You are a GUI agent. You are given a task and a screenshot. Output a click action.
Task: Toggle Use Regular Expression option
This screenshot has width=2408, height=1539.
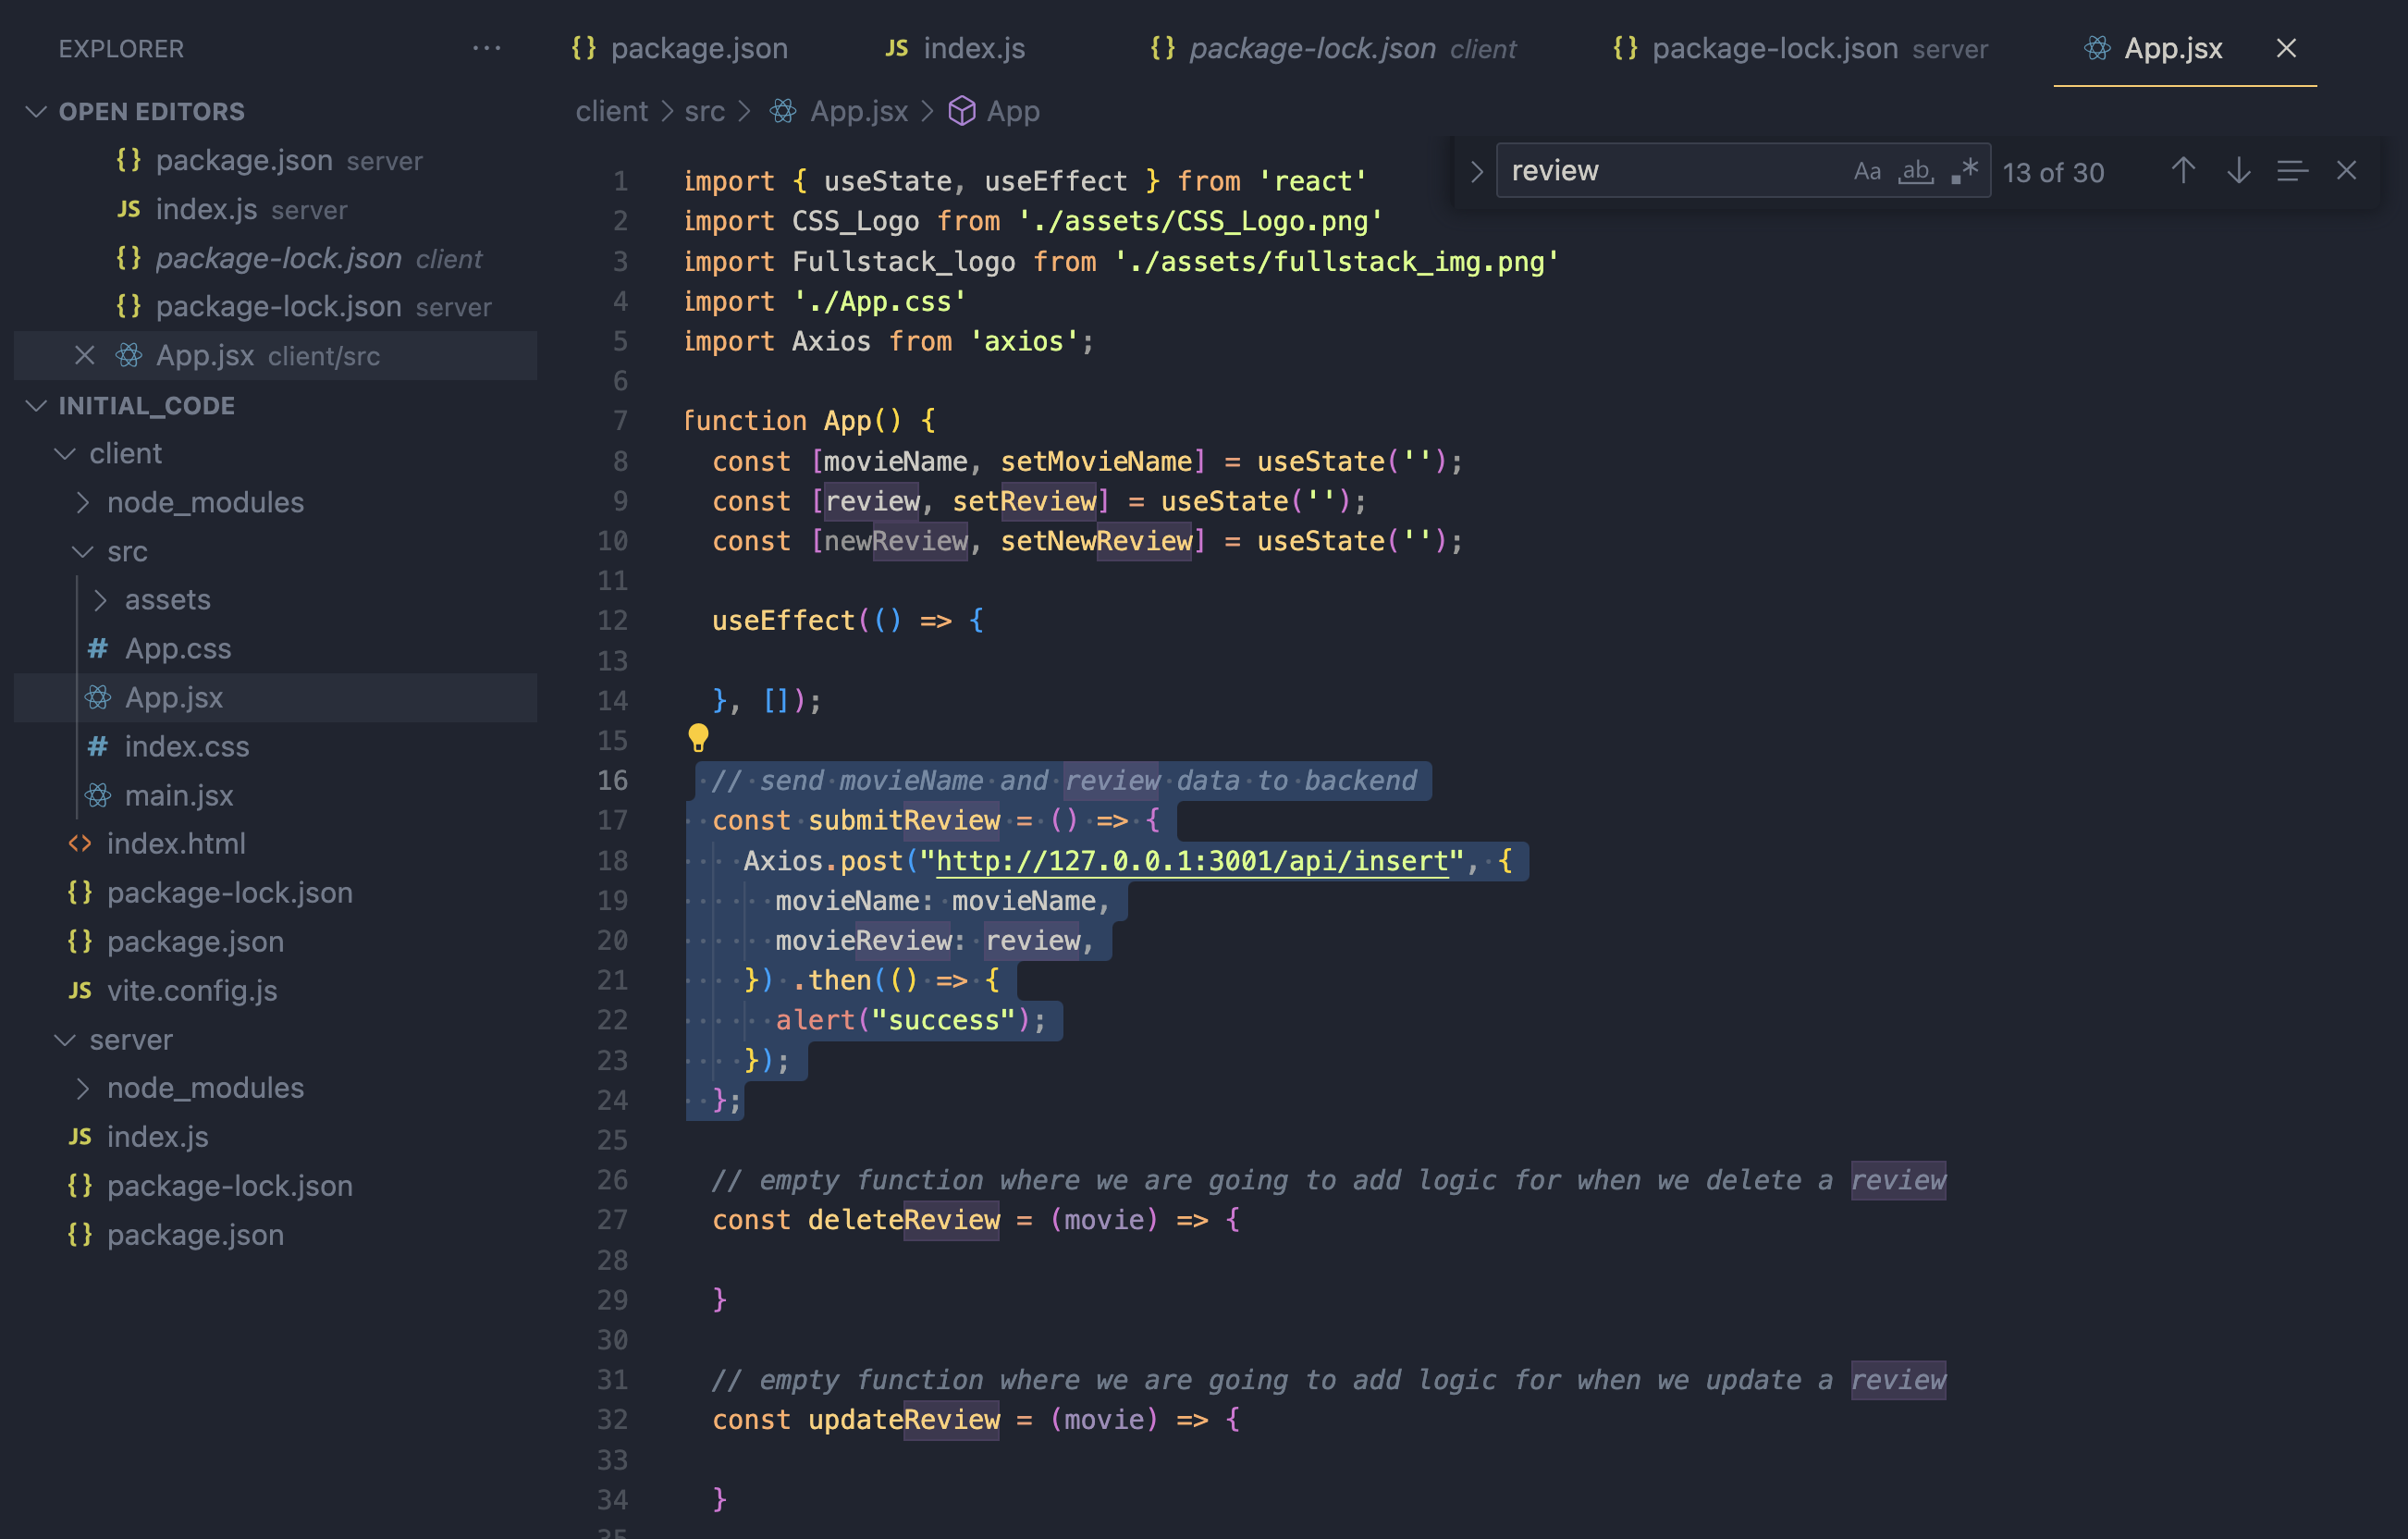(x=1964, y=171)
